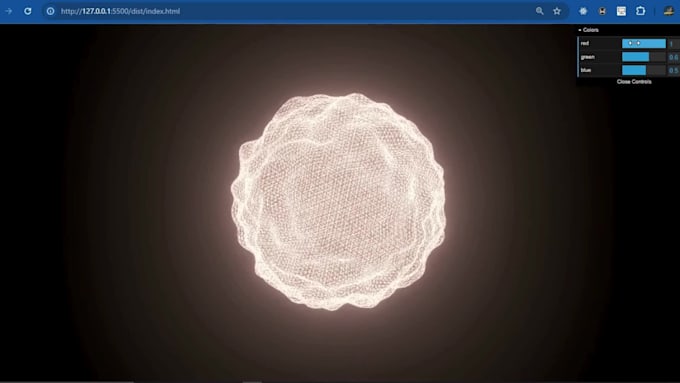
Task: Reload the page with the refresh icon
Action: (28, 11)
